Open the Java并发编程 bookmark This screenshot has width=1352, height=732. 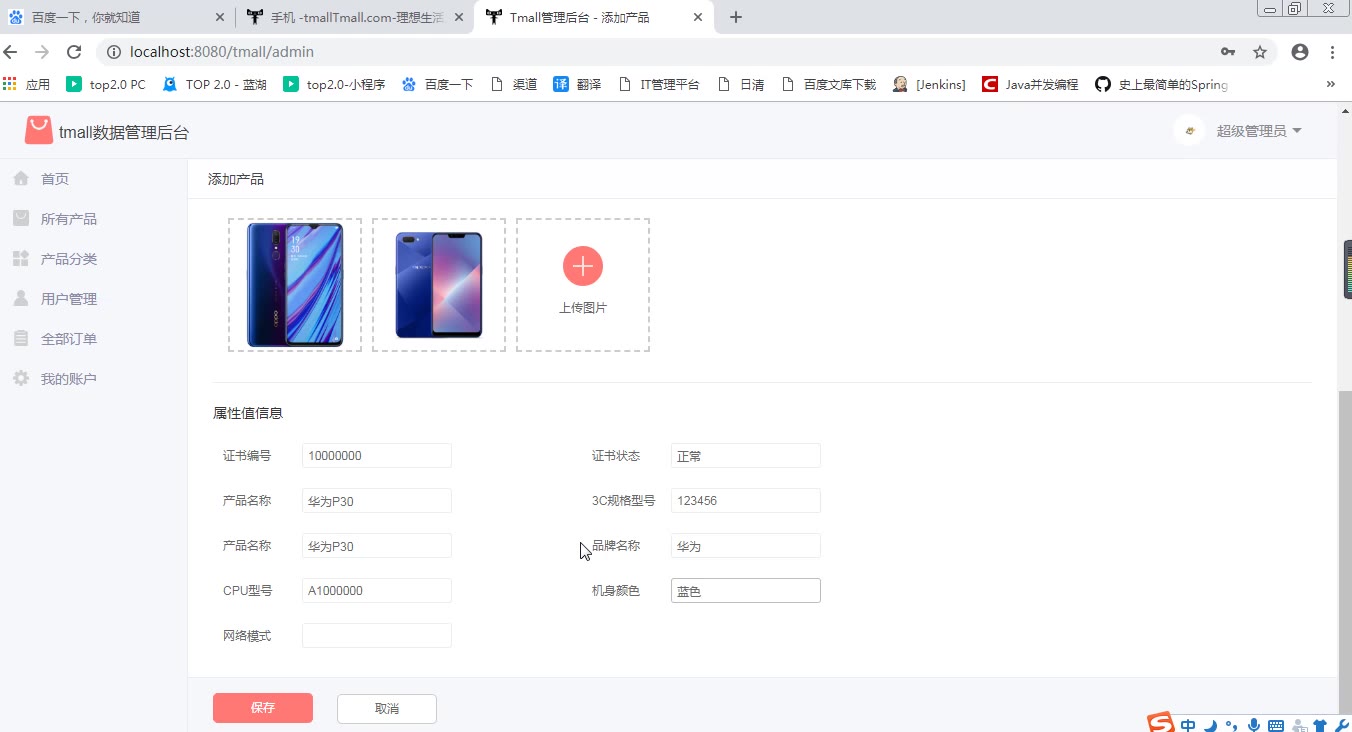(1030, 84)
